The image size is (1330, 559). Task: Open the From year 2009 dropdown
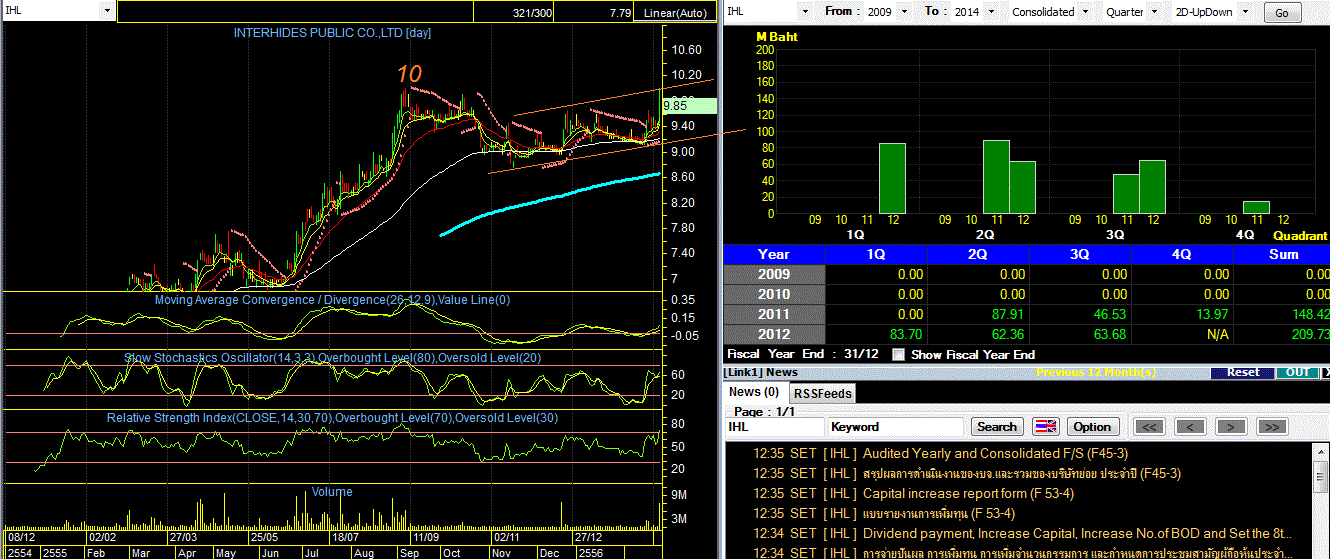(x=905, y=11)
